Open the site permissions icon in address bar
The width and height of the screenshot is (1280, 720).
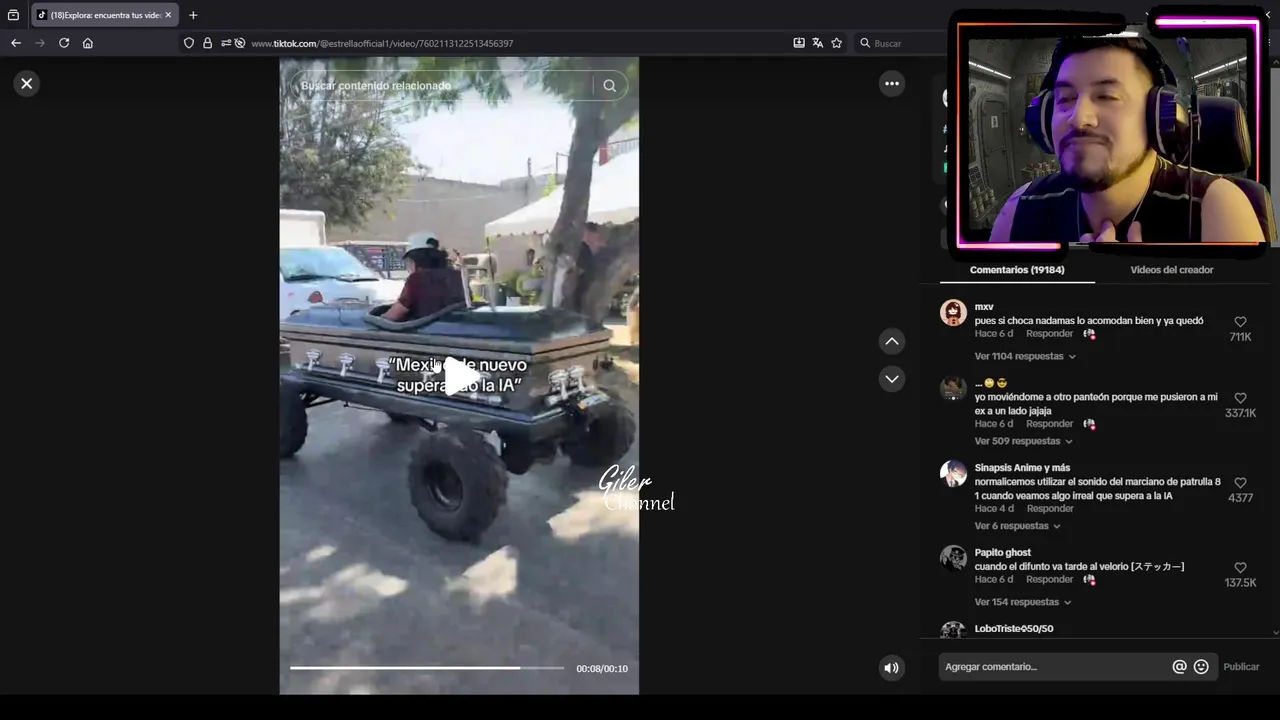226,43
